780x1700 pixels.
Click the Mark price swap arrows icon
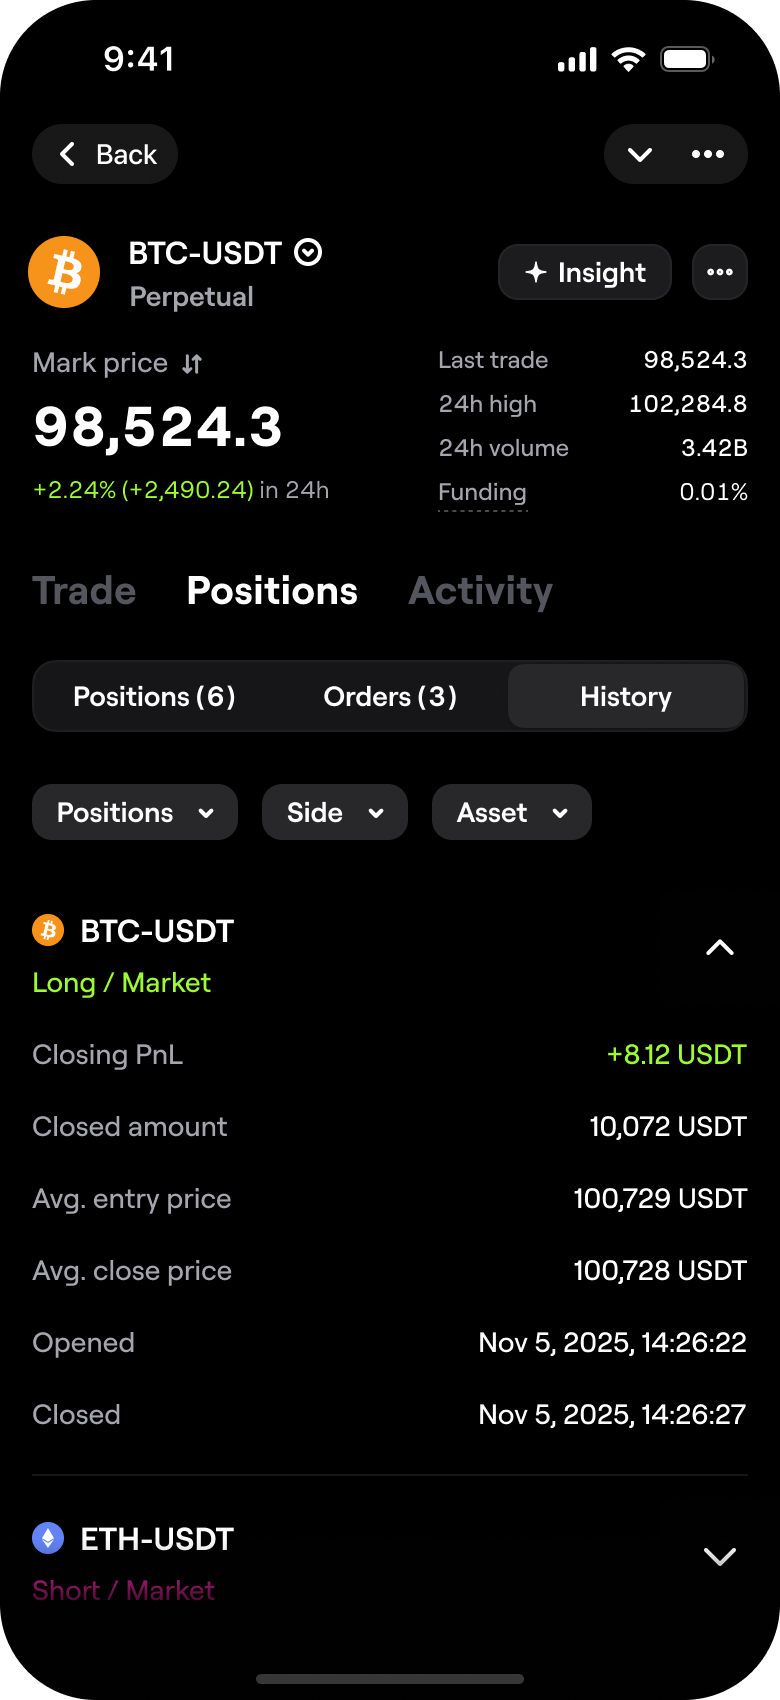point(192,364)
